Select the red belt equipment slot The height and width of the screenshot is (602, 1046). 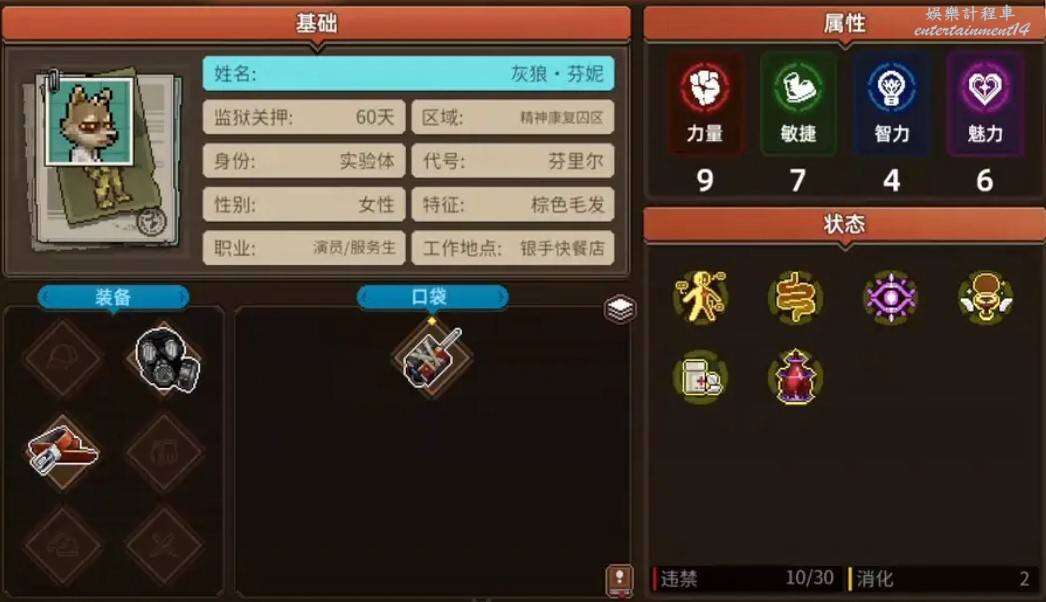coord(63,450)
